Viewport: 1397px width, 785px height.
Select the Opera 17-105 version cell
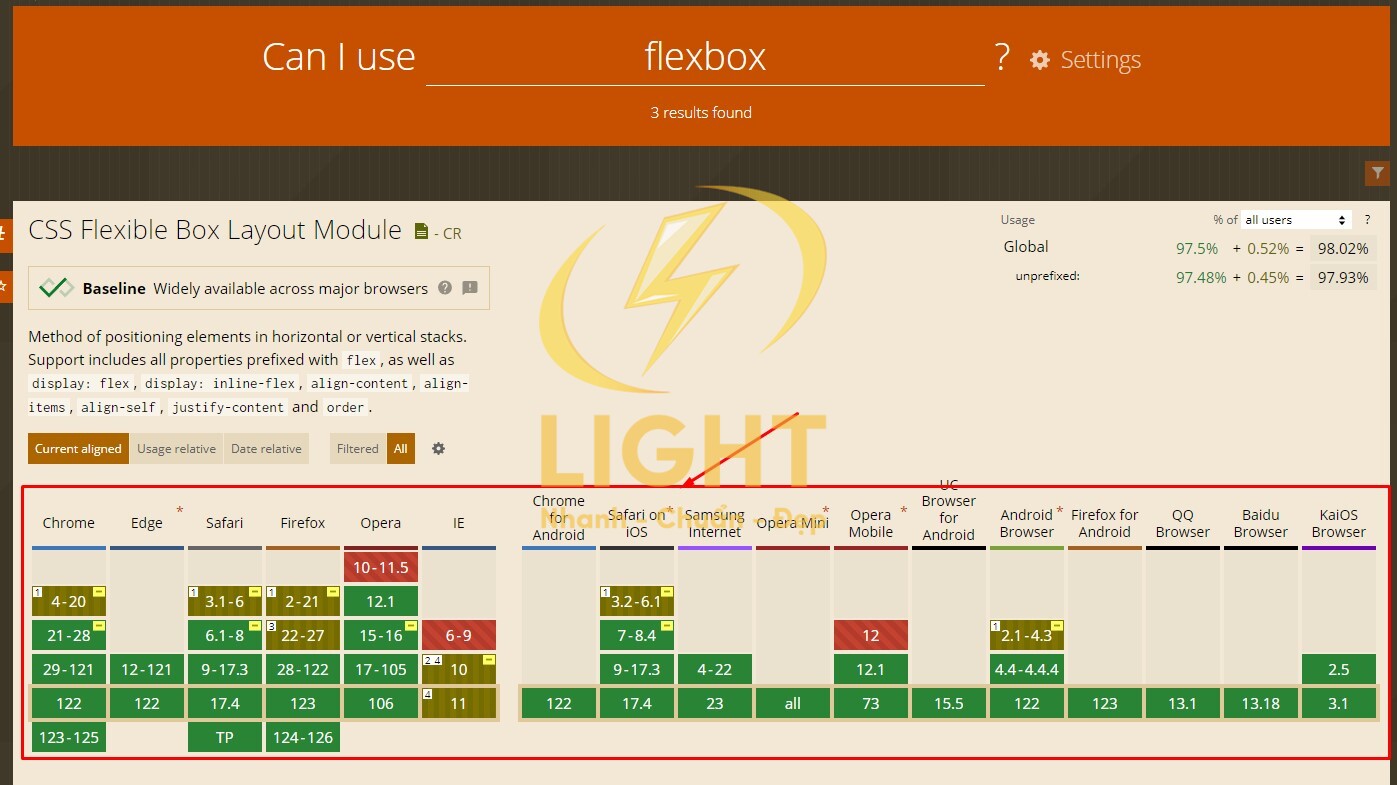point(381,669)
